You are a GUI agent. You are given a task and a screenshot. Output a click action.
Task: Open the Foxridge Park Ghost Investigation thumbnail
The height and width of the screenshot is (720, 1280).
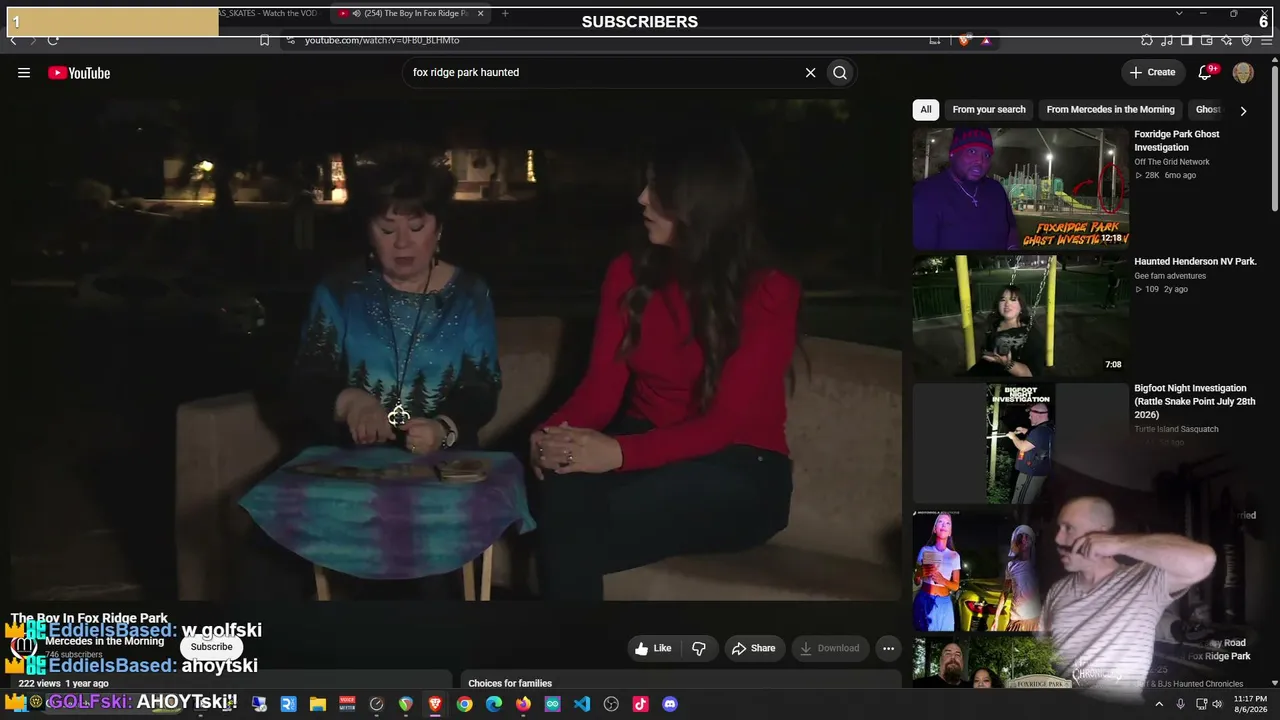[1020, 189]
